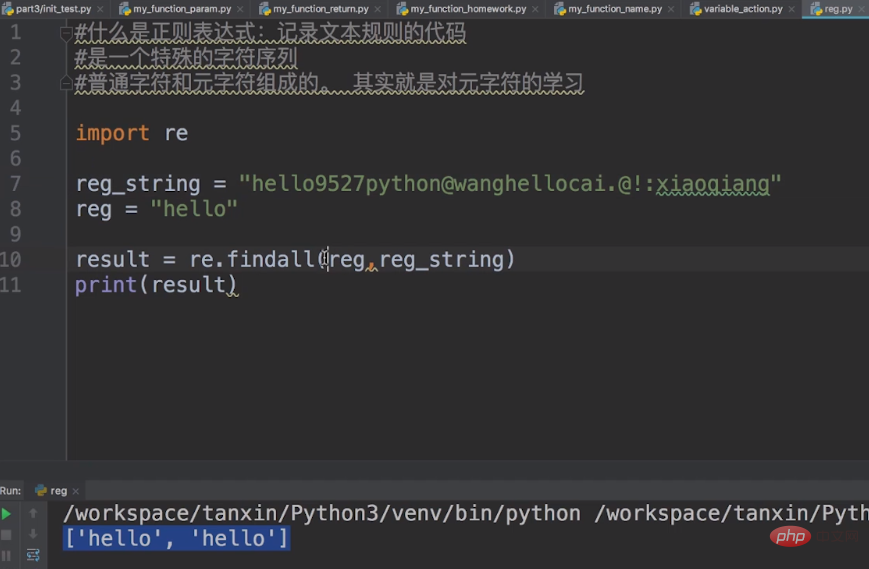Click the file icon on variable_action.py tab
The height and width of the screenshot is (569, 869).
696,9
